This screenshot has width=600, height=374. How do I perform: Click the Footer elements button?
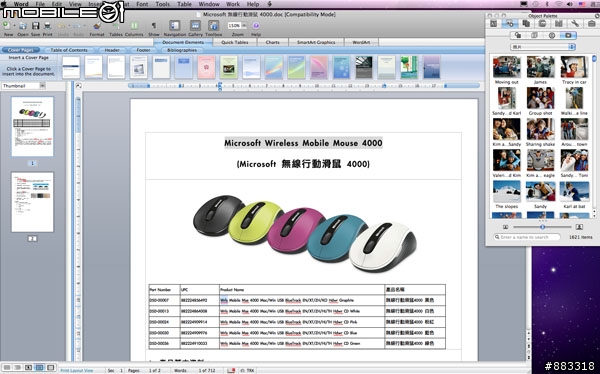point(143,50)
